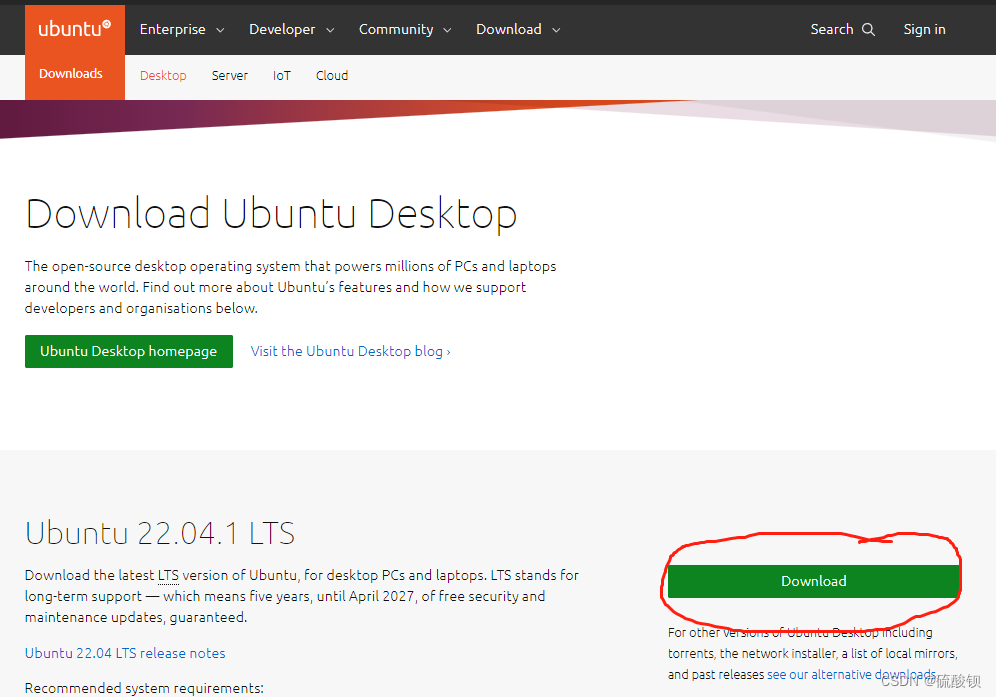Click Sign in link
This screenshot has width=996, height=697.
click(924, 29)
